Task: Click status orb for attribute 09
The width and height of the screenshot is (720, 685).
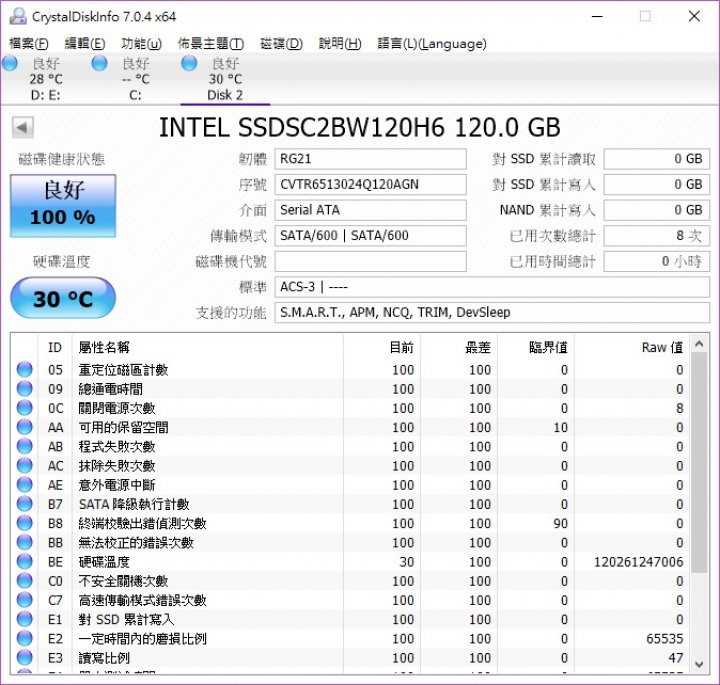Action: click(25, 389)
